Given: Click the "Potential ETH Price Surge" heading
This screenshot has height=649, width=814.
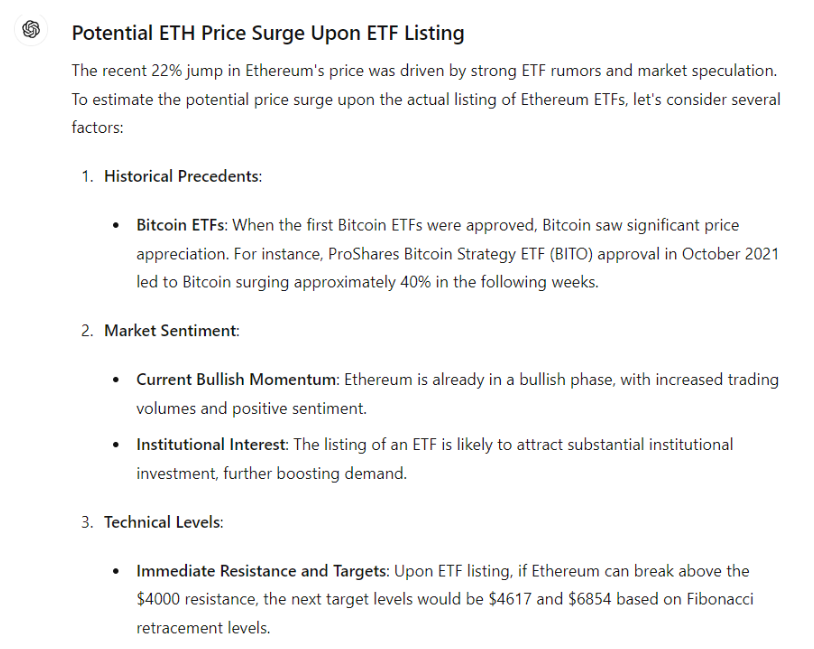Looking at the screenshot, I should pos(267,32).
